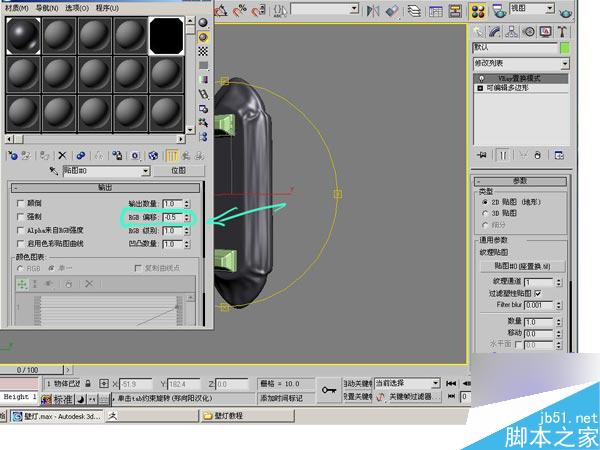Select the 3D 贴图 radio button

485,213
